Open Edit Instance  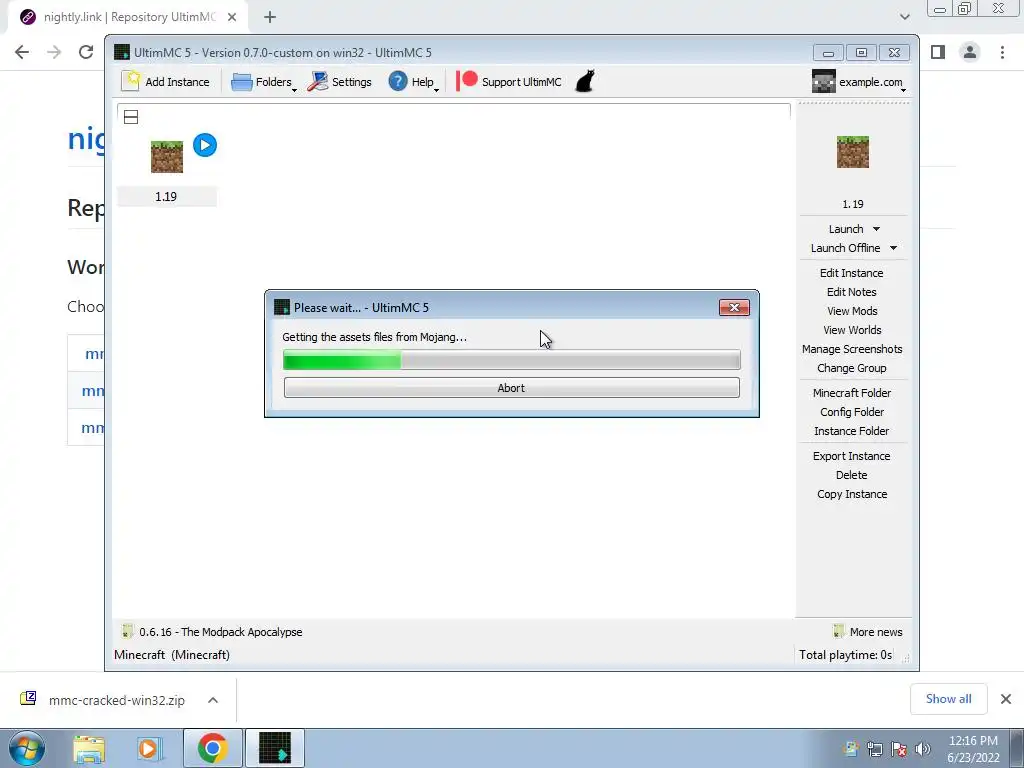(852, 273)
